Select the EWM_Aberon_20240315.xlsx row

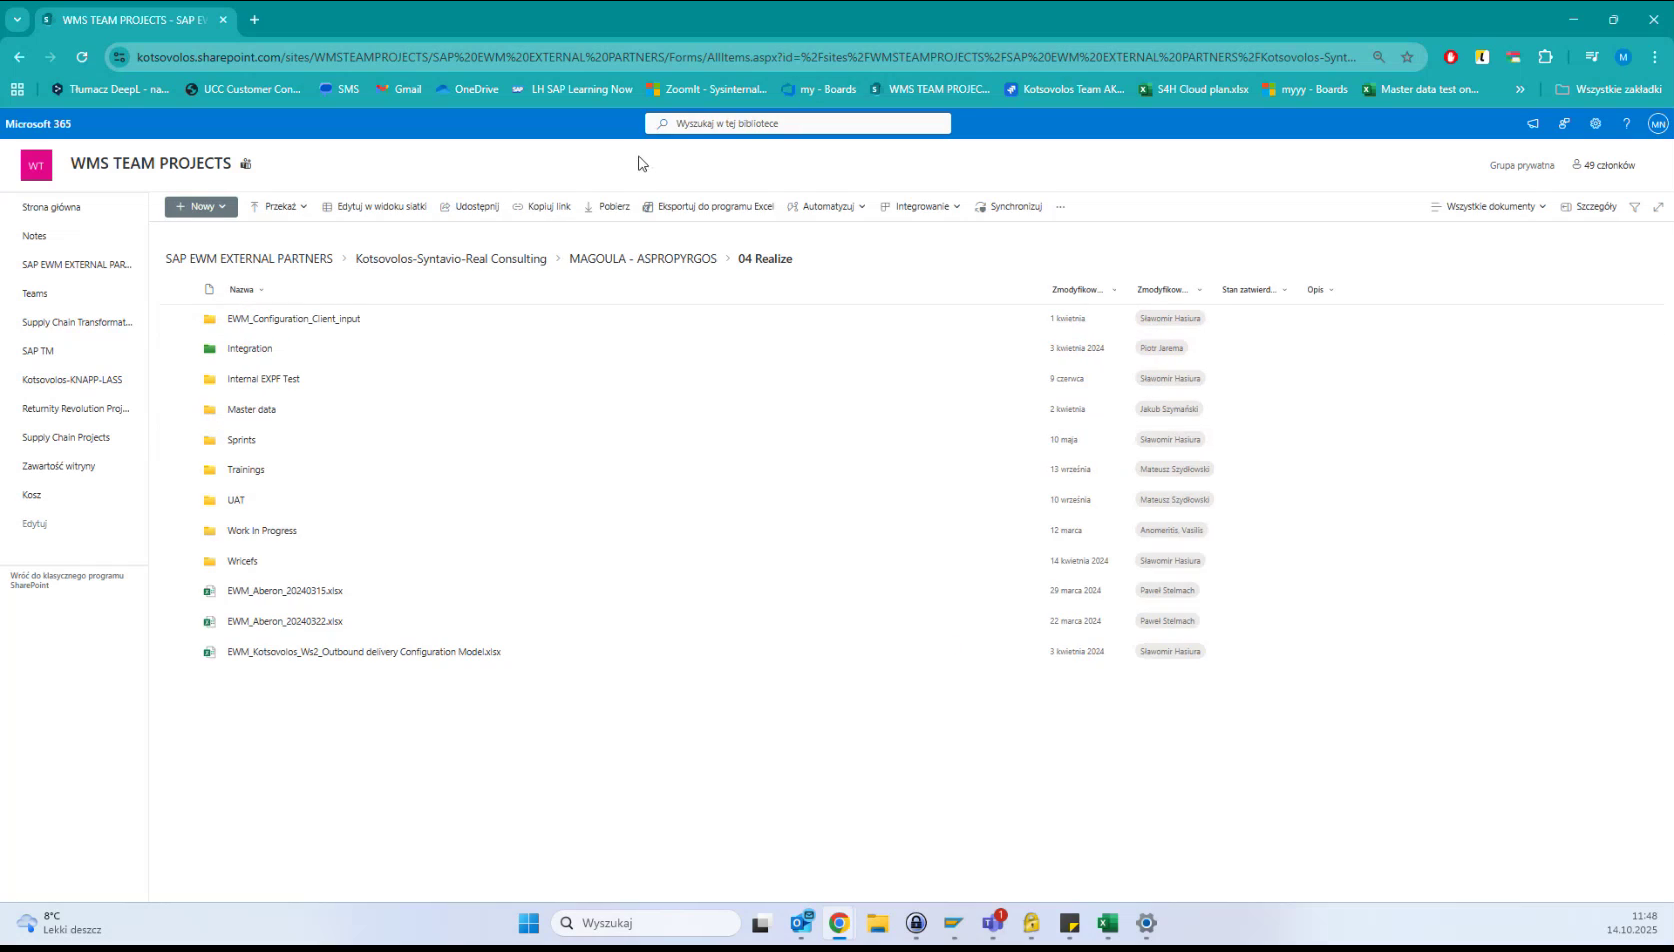(285, 591)
